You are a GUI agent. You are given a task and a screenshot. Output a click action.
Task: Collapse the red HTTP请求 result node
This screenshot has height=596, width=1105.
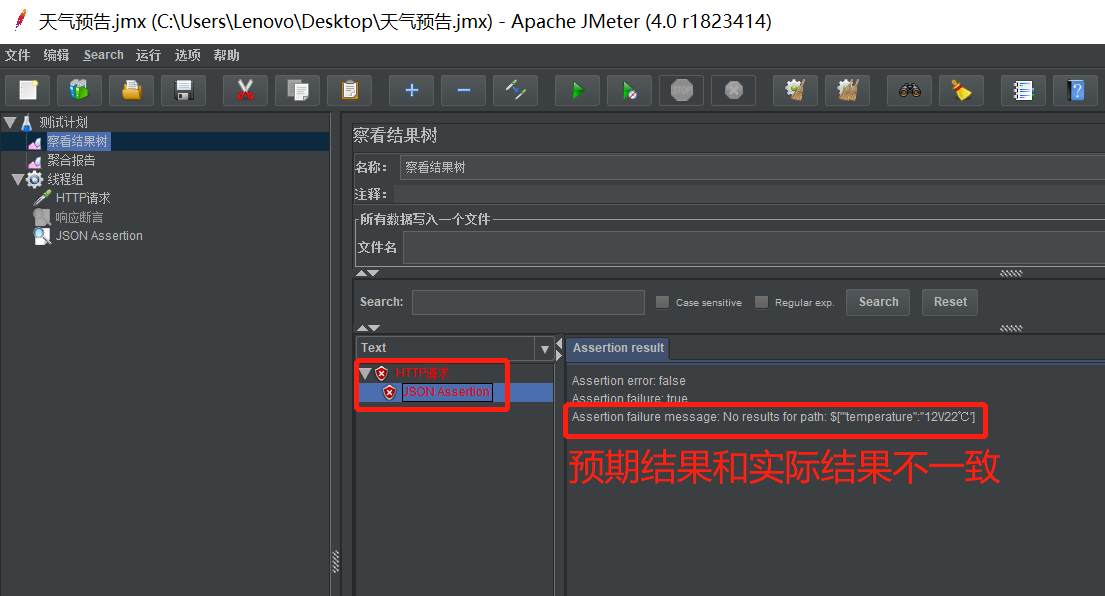[x=365, y=373]
